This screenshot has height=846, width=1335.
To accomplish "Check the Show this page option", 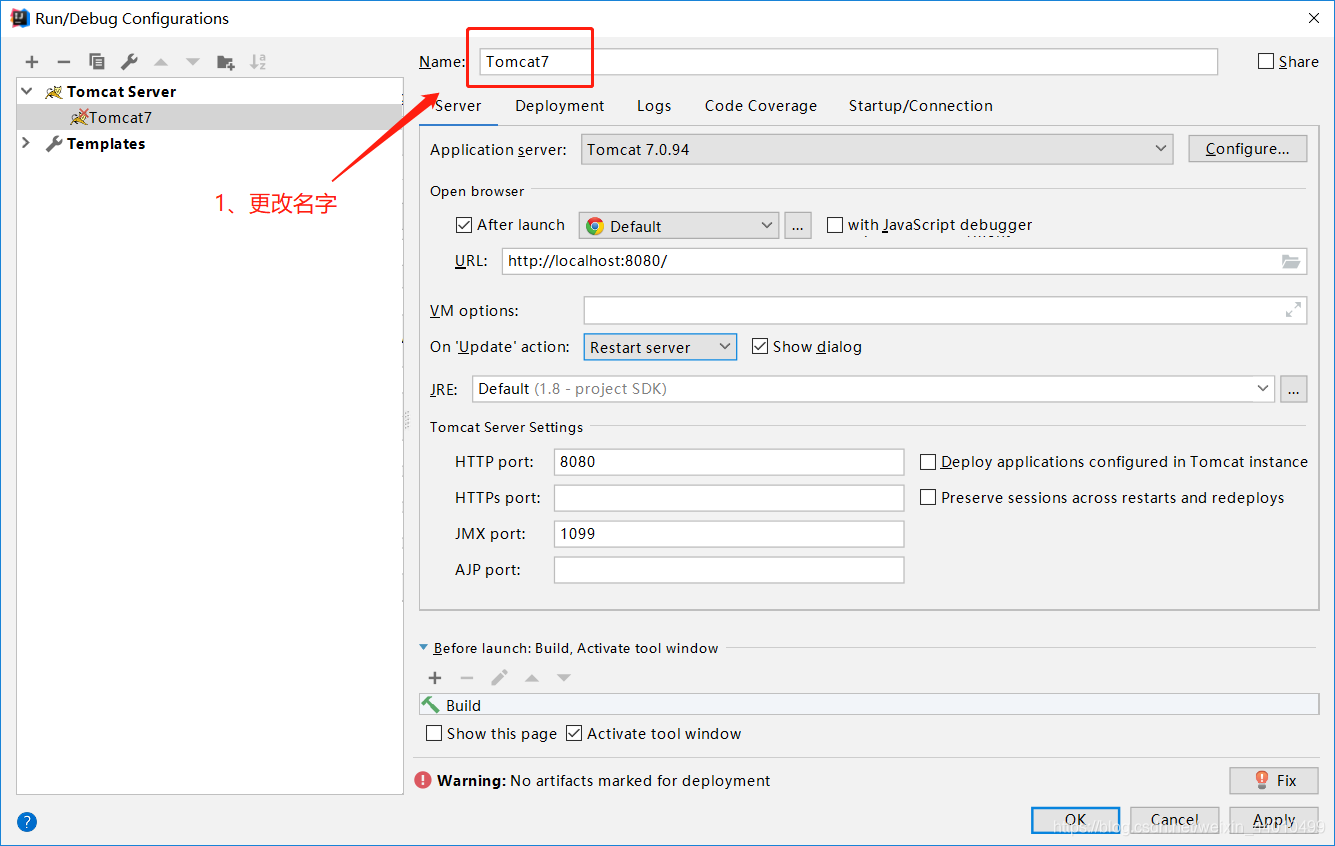I will 434,733.
